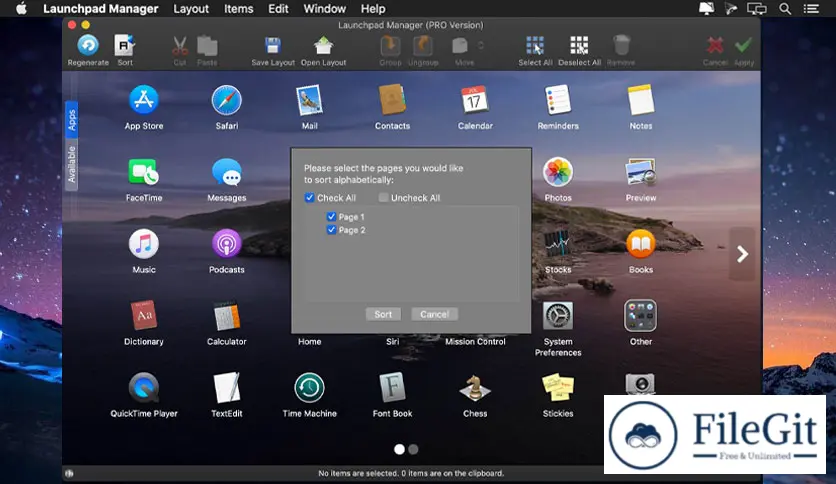Uncheck the Page 2 checkbox
This screenshot has height=484, width=836.
click(331, 230)
